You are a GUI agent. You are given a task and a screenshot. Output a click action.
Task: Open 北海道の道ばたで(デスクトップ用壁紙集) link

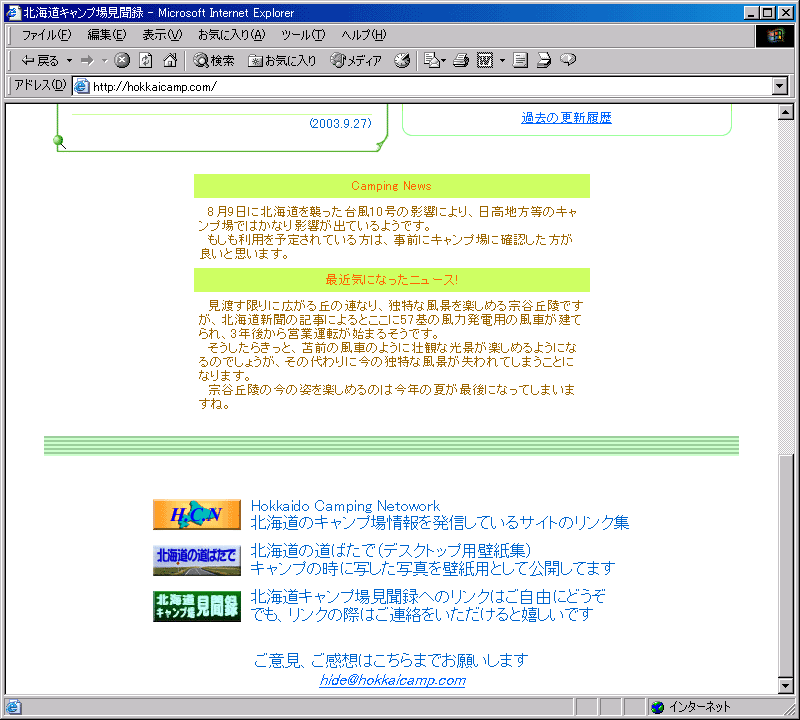tap(391, 551)
